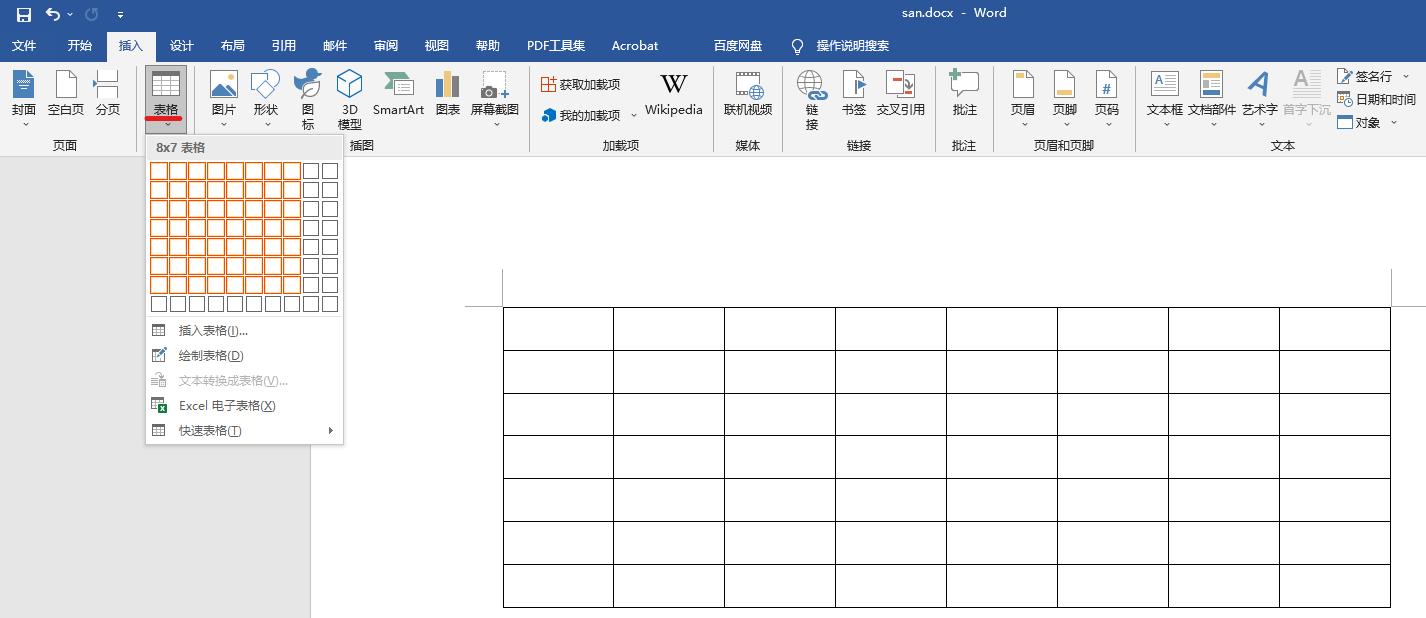Open the Page Number (页码) menu
1426x618 pixels.
[x=1106, y=98]
